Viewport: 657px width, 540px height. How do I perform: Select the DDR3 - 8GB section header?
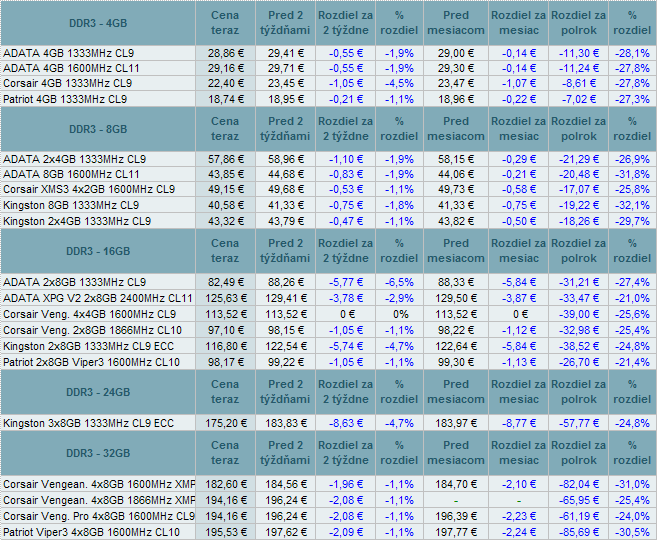[x=98, y=129]
